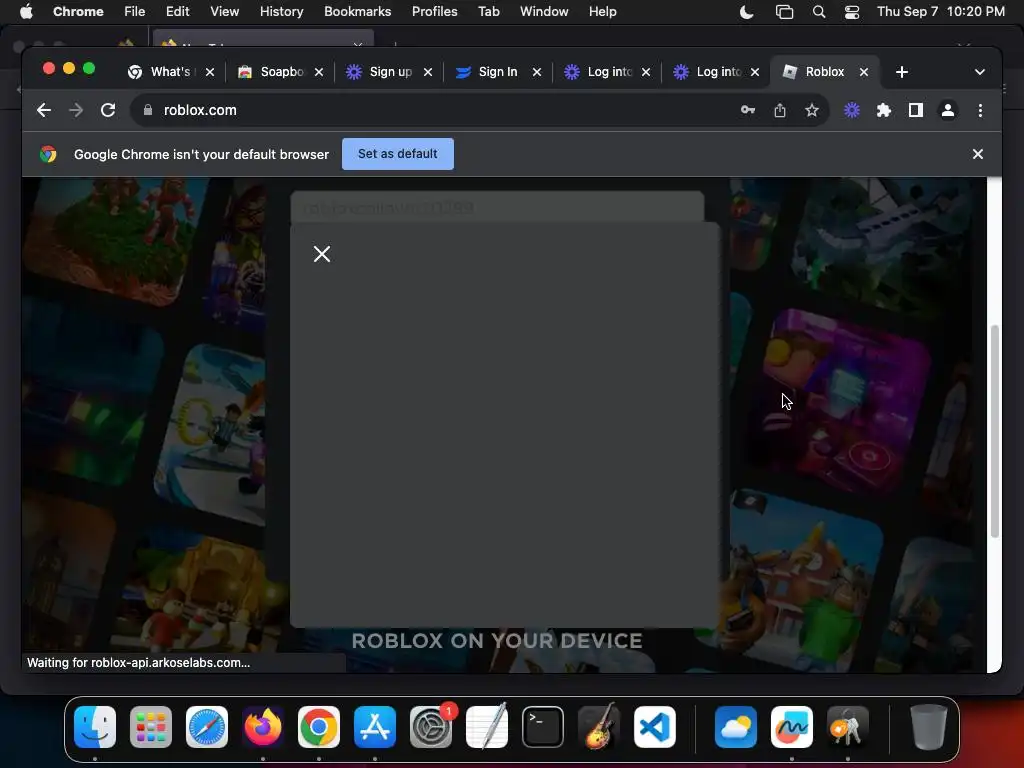Open Visual Studio Code from Dock
1024x768 pixels.
[x=655, y=727]
